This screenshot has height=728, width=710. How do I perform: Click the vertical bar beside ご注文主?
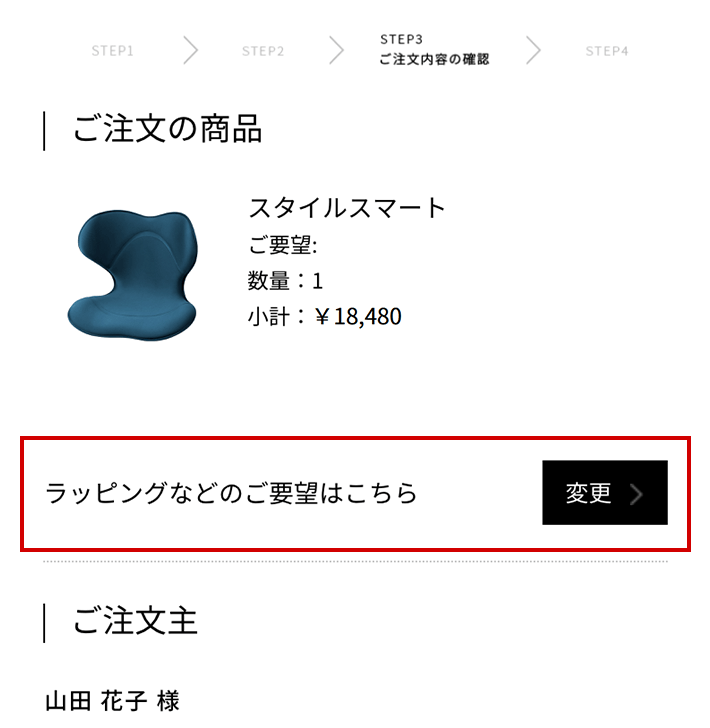[44, 623]
